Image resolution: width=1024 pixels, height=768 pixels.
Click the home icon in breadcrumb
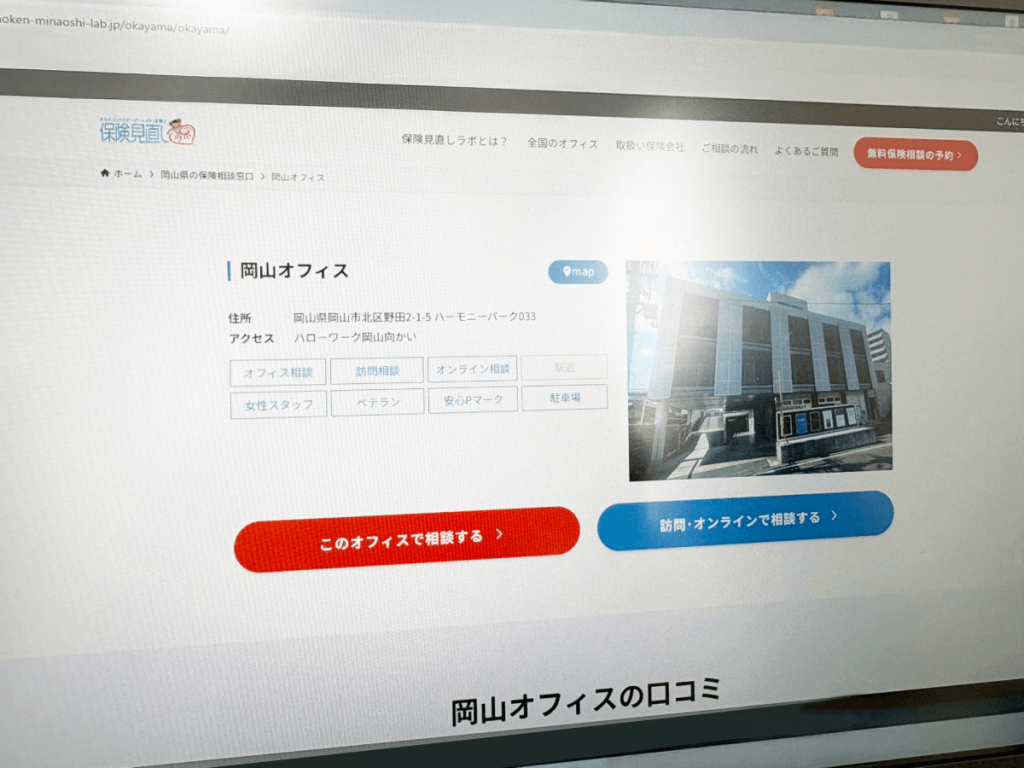[105, 173]
